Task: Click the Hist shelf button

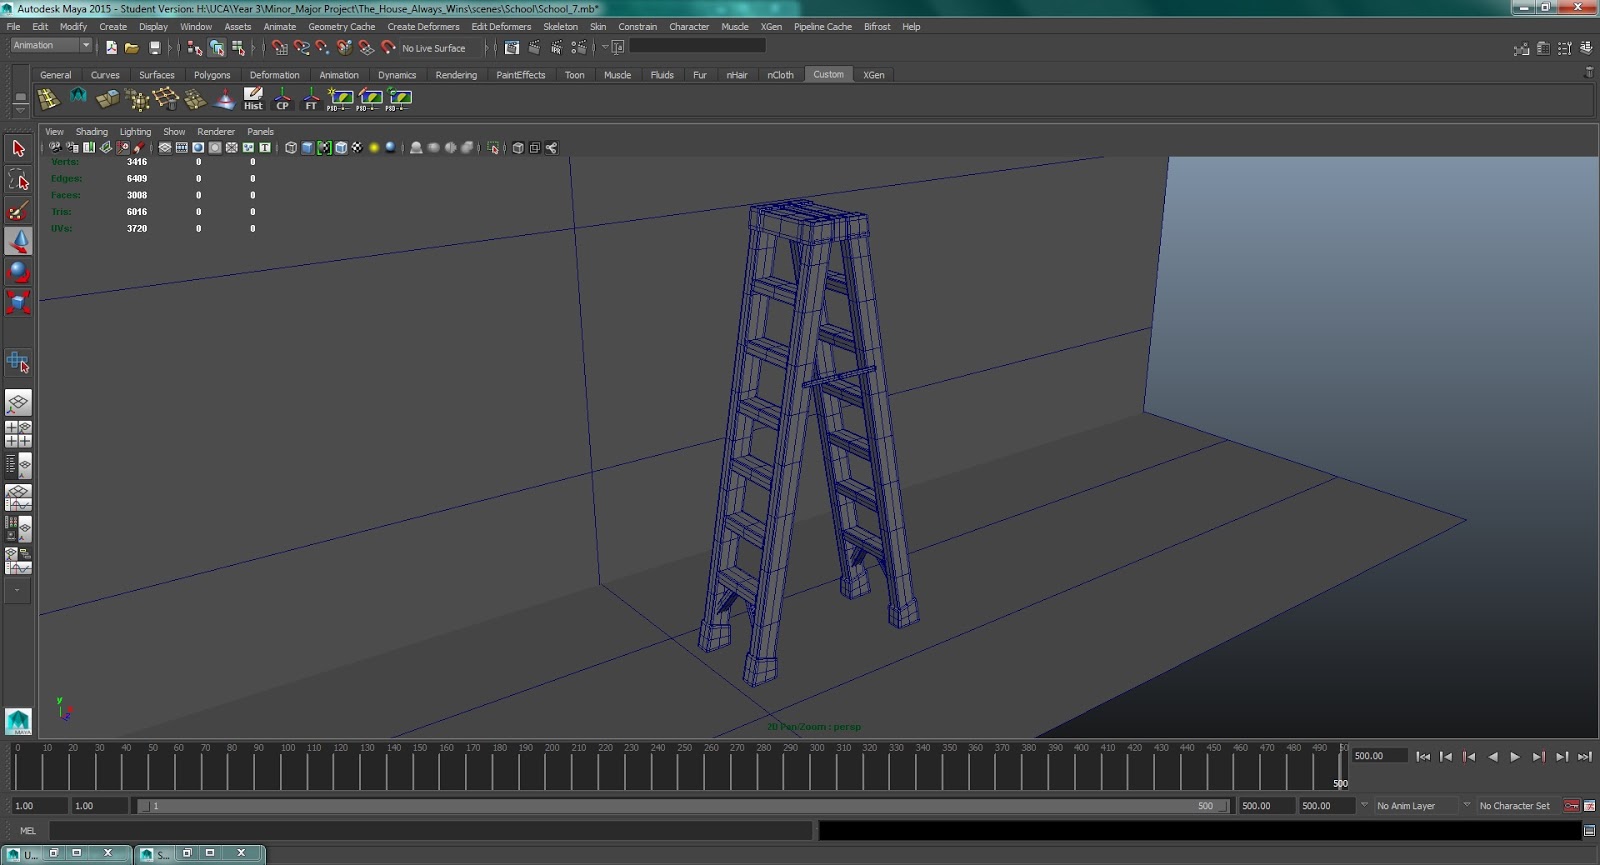Action: [x=253, y=98]
